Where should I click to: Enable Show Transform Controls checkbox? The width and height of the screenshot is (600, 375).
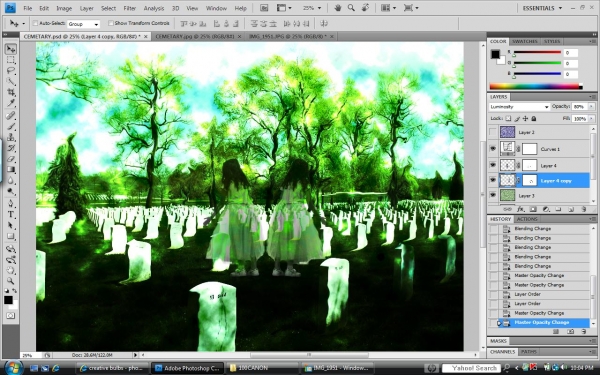(x=111, y=23)
